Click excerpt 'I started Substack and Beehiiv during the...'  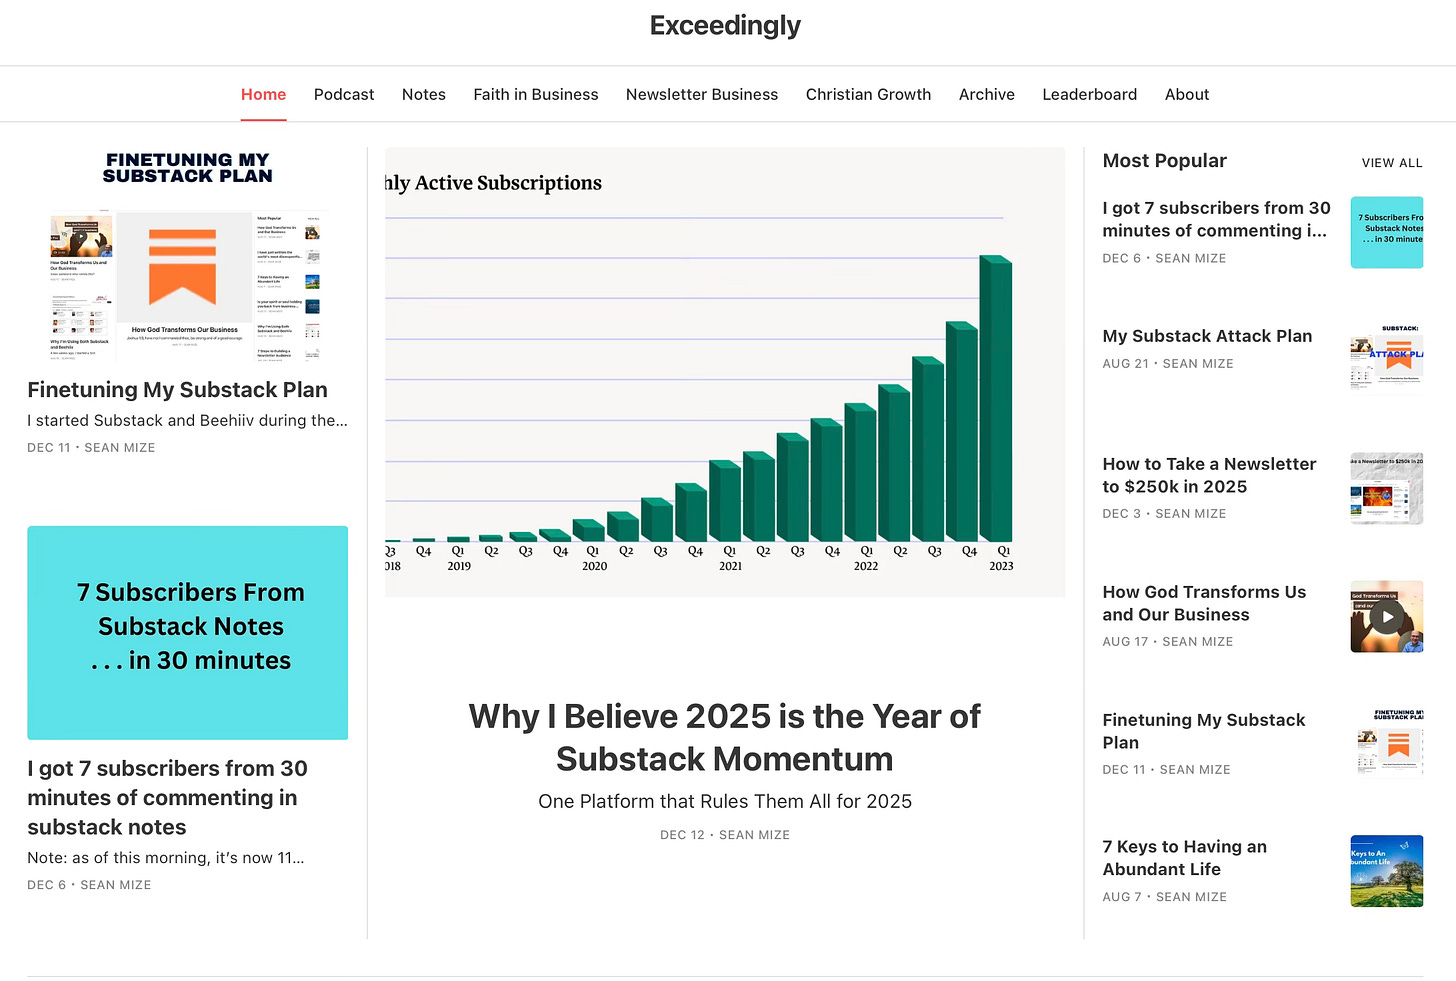point(188,420)
